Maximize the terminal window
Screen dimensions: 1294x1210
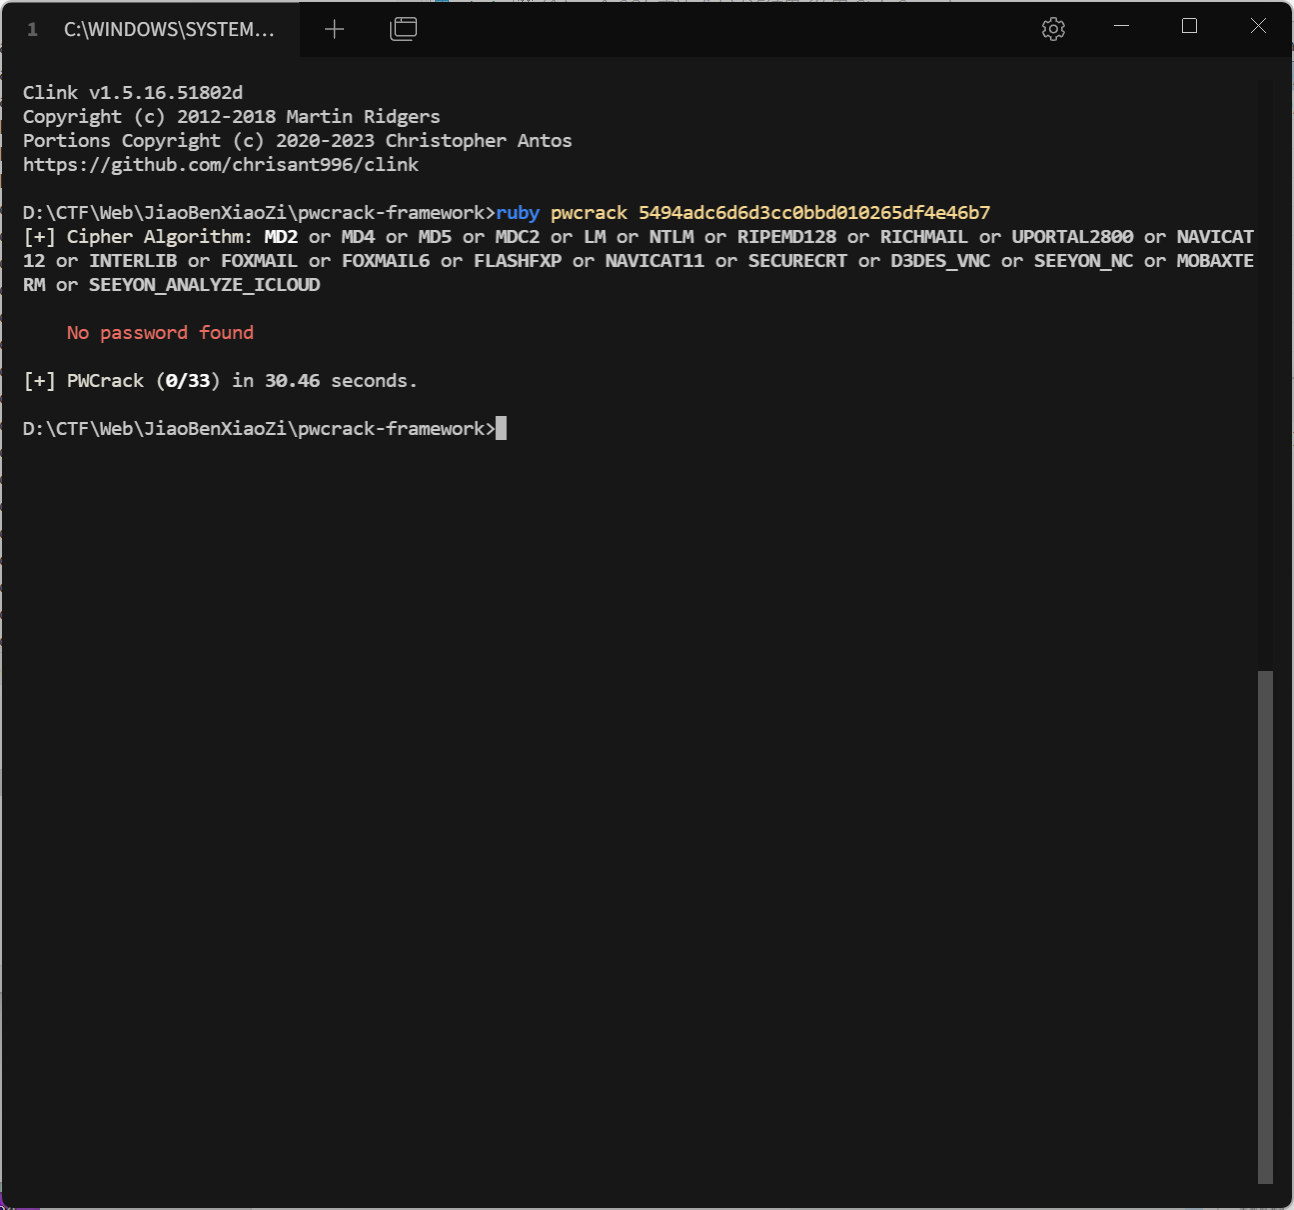pyautogui.click(x=1189, y=26)
